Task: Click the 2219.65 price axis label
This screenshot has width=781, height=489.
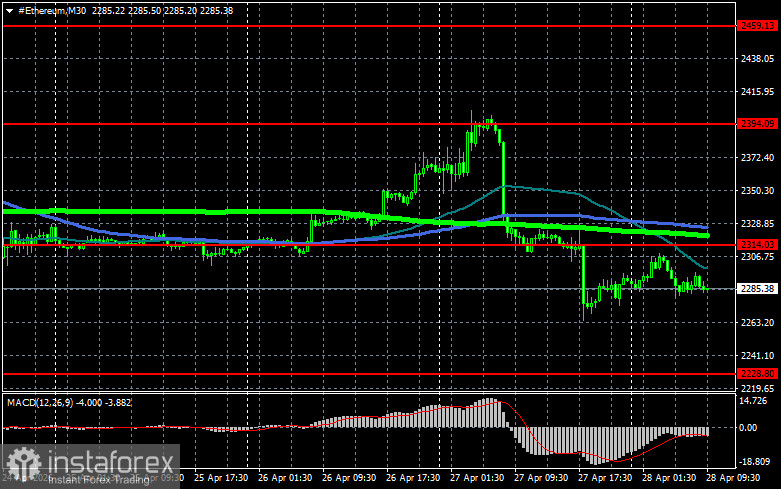Action: pos(757,388)
